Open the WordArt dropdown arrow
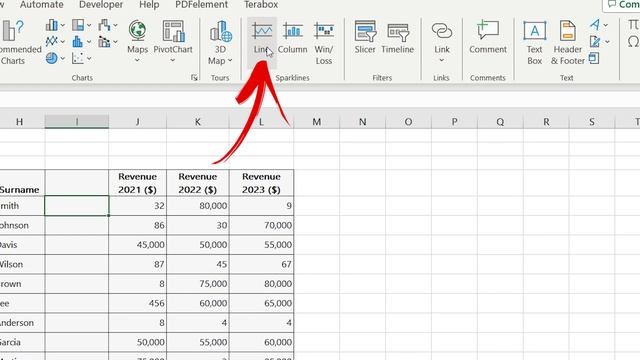The image size is (640, 360). 606,25
